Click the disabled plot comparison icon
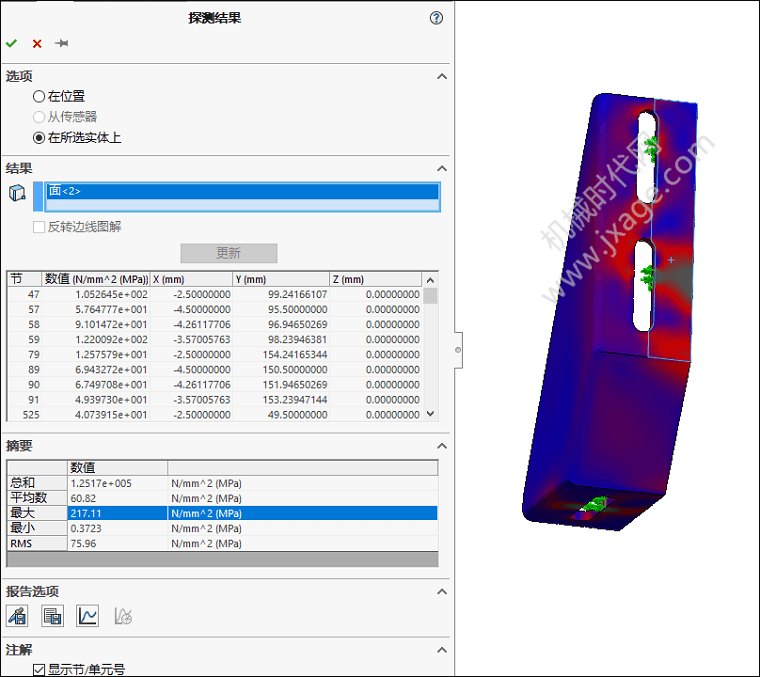Image resolution: width=760 pixels, height=677 pixels. pyautogui.click(x=123, y=616)
